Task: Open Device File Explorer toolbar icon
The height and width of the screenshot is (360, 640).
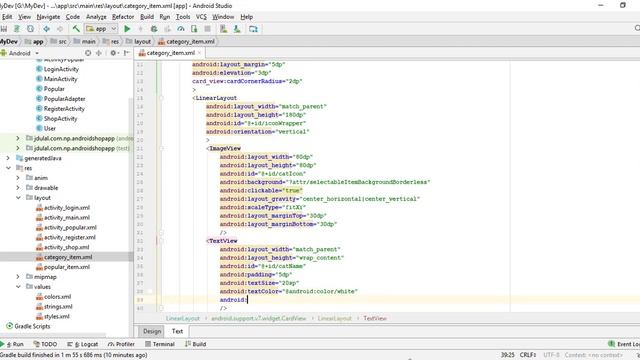Action: pyautogui.click(x=253, y=29)
